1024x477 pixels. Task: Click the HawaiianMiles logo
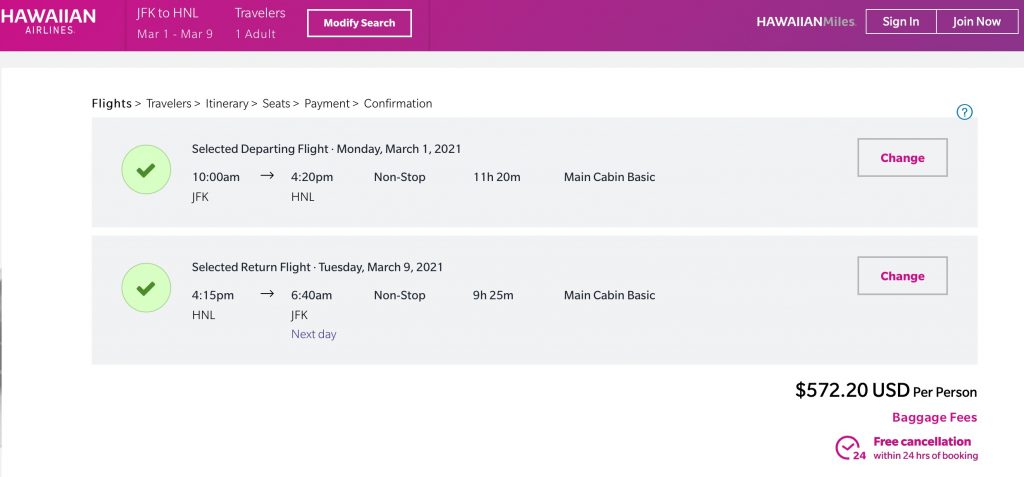tap(805, 22)
